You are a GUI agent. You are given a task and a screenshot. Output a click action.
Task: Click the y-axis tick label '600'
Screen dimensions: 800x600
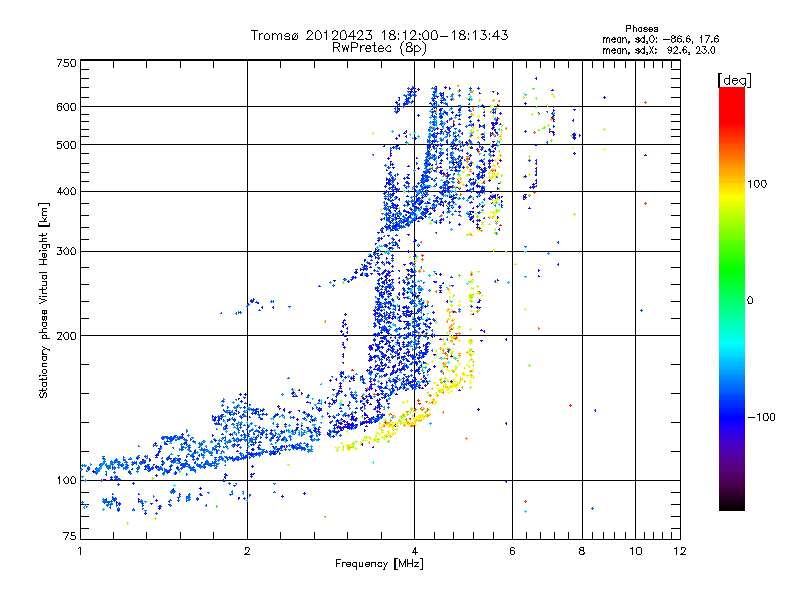coord(66,107)
